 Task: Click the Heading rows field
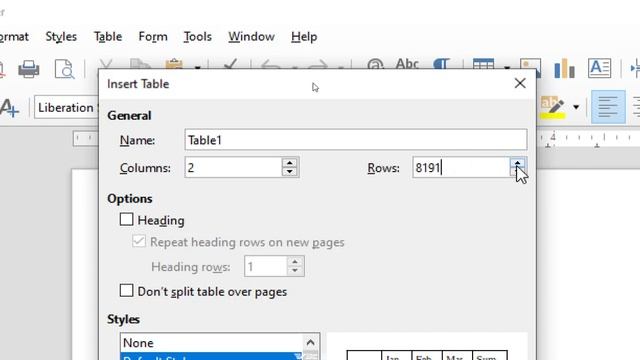coord(265,267)
